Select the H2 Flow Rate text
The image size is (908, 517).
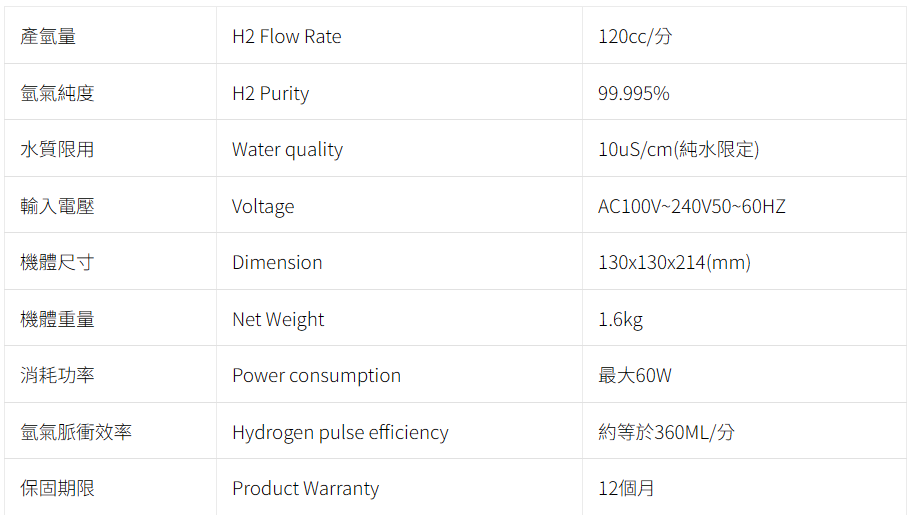pyautogui.click(x=286, y=37)
